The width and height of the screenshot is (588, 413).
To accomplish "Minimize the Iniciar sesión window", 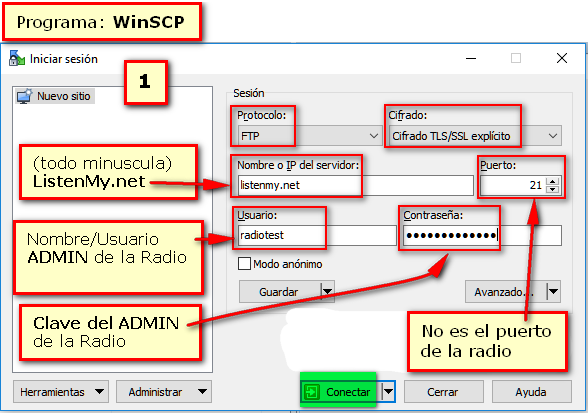I will point(471,59).
